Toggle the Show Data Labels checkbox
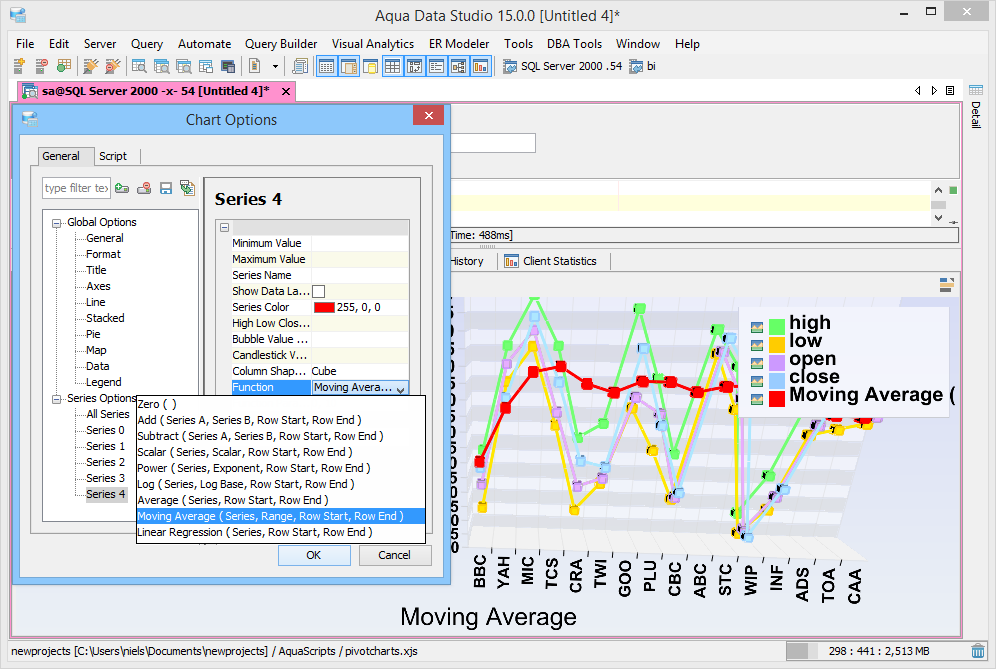Viewport: 996px width, 669px height. point(319,292)
